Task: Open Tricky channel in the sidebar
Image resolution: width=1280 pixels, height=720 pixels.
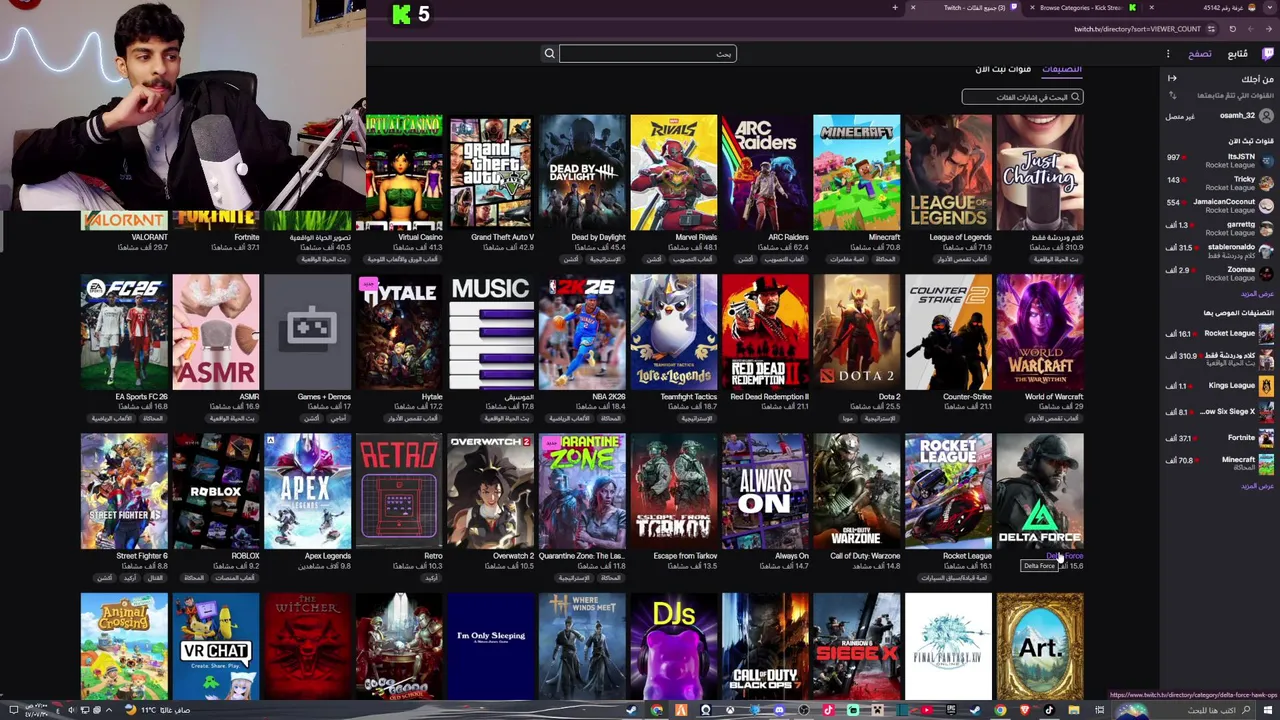Action: 1220,183
